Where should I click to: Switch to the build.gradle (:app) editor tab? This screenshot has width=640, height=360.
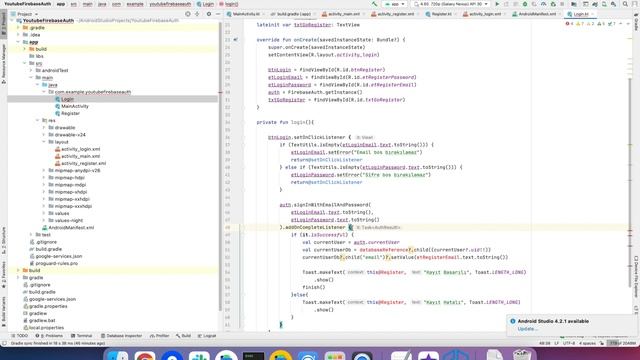click(293, 14)
